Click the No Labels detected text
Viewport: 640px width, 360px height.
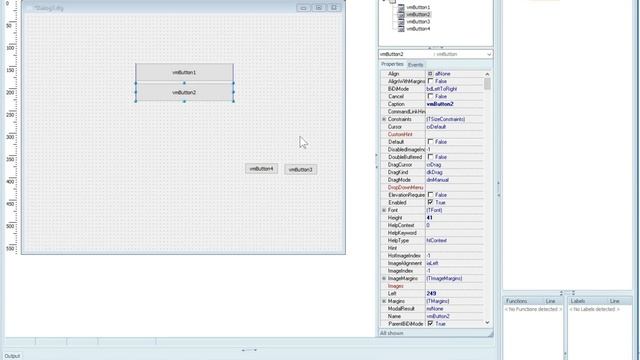(x=594, y=309)
